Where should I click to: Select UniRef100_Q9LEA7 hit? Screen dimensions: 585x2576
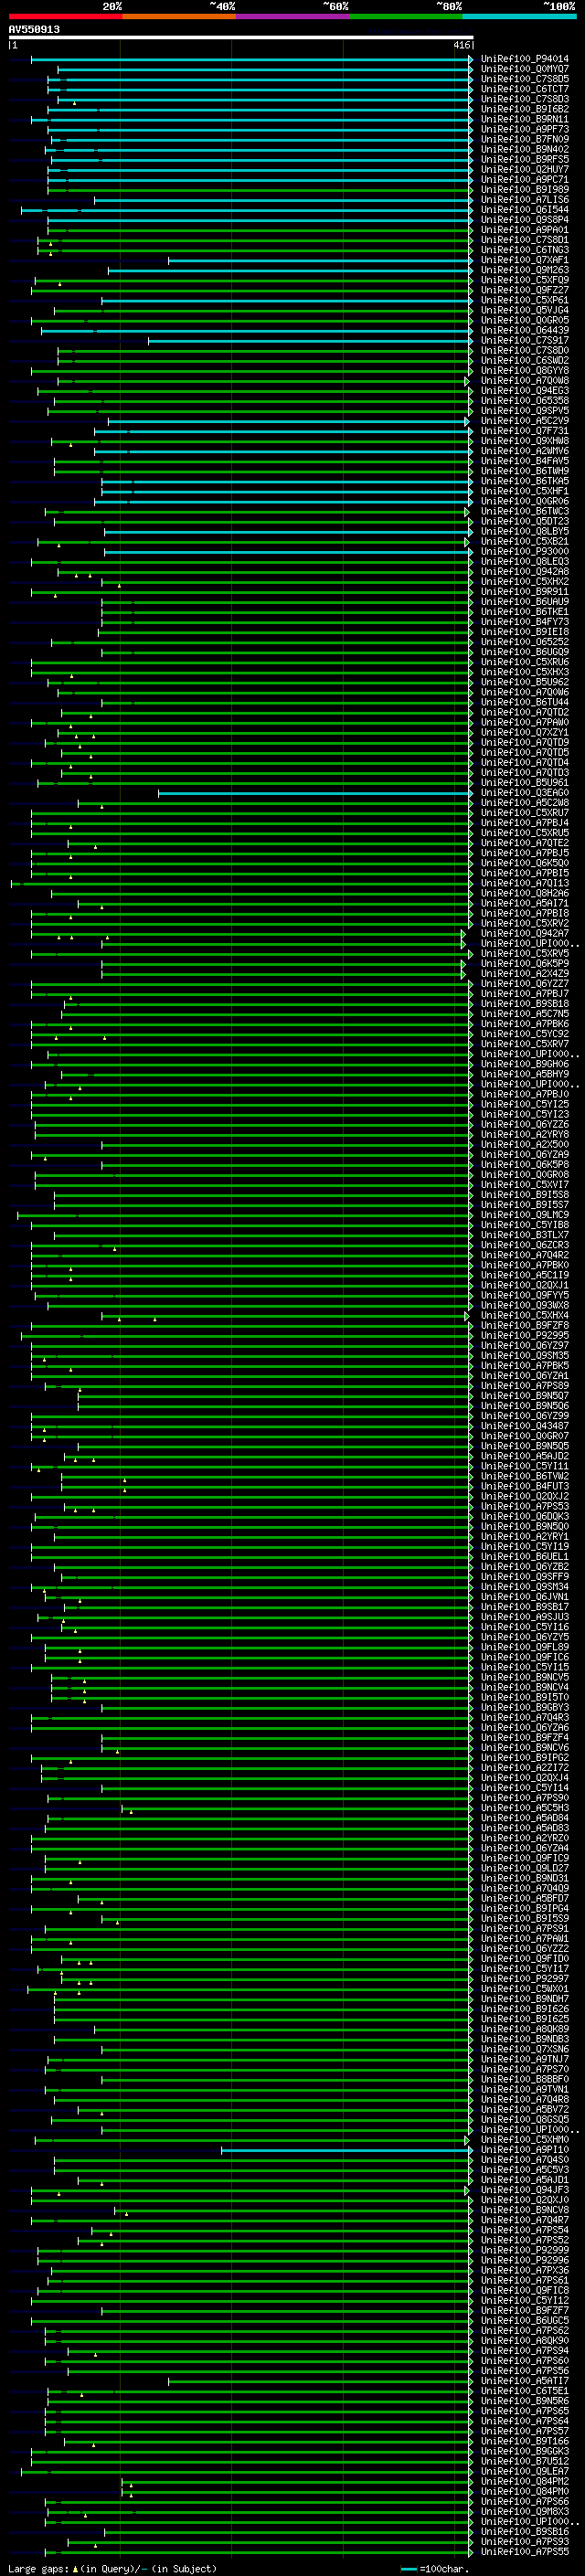coord(524,2471)
